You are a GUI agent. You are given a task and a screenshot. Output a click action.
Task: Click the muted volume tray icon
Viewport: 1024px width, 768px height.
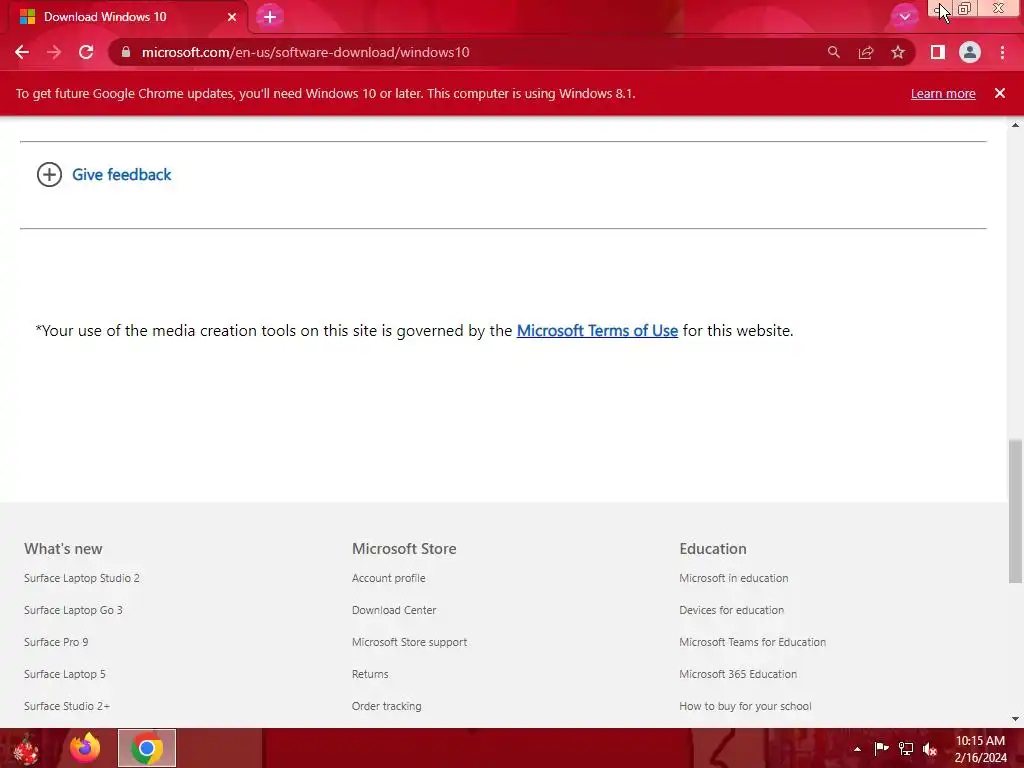coord(930,749)
